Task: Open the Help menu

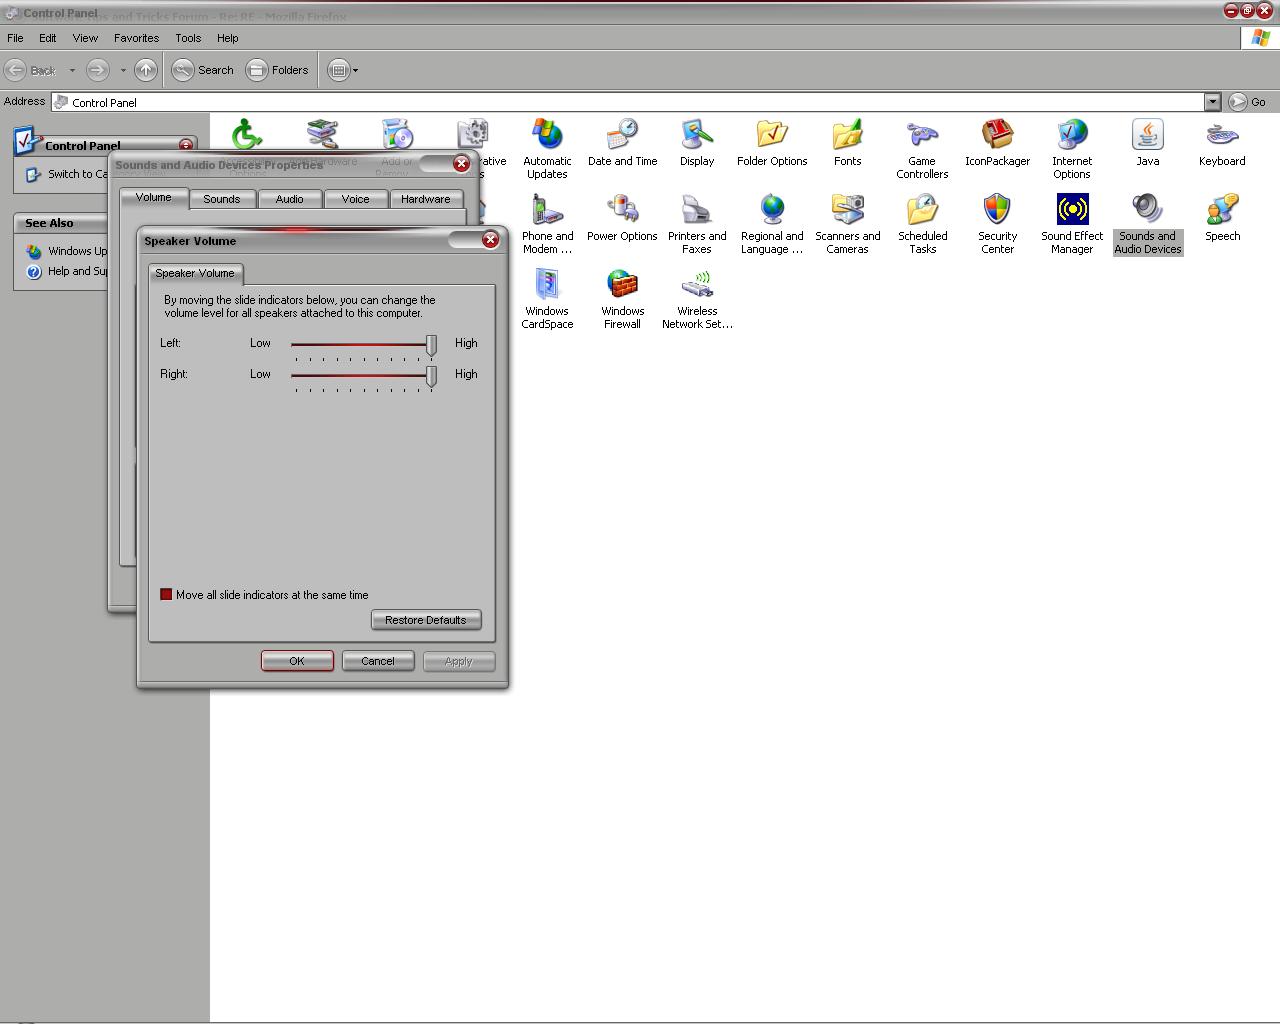Action: pyautogui.click(x=228, y=38)
